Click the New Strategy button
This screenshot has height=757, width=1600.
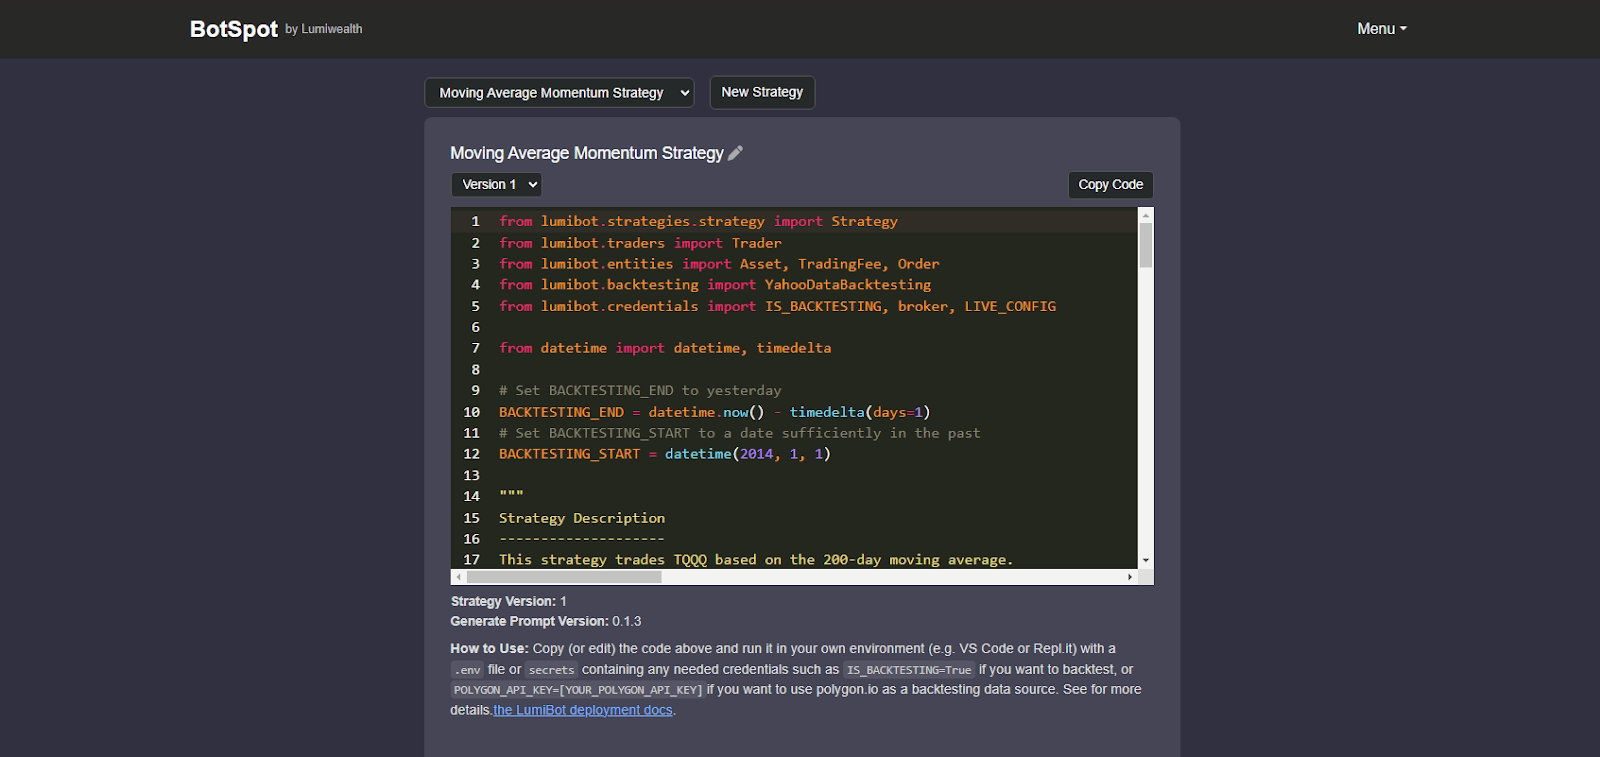[762, 92]
